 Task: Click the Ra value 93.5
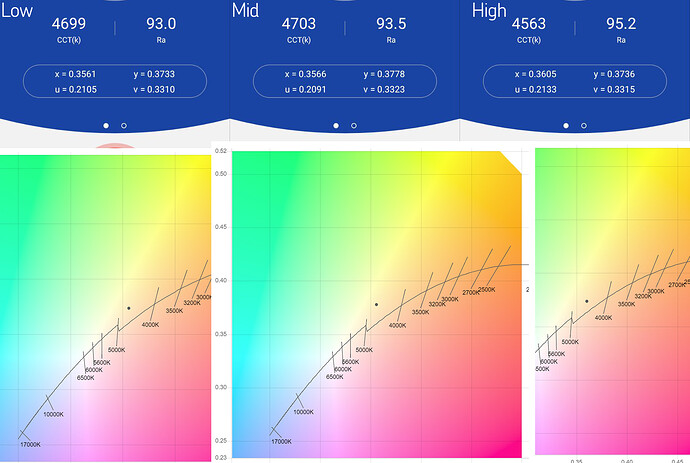tap(391, 24)
